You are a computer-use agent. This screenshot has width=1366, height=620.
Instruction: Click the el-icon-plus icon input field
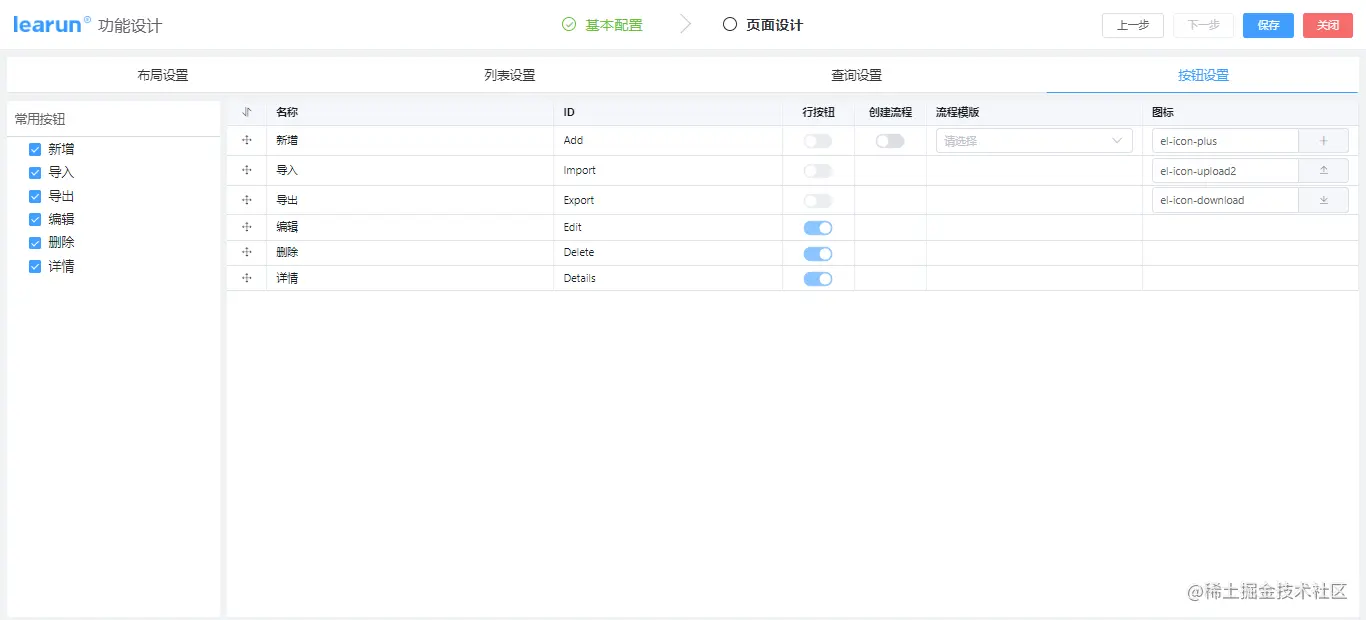(1225, 141)
